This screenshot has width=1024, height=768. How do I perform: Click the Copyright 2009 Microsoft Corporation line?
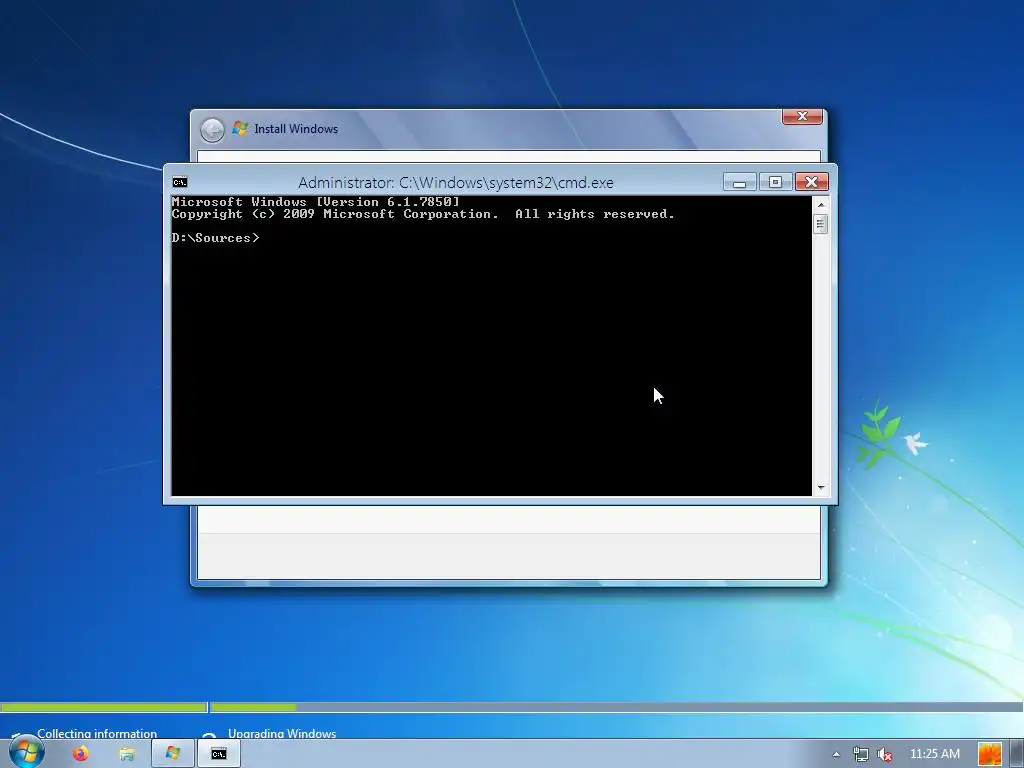tap(423, 214)
